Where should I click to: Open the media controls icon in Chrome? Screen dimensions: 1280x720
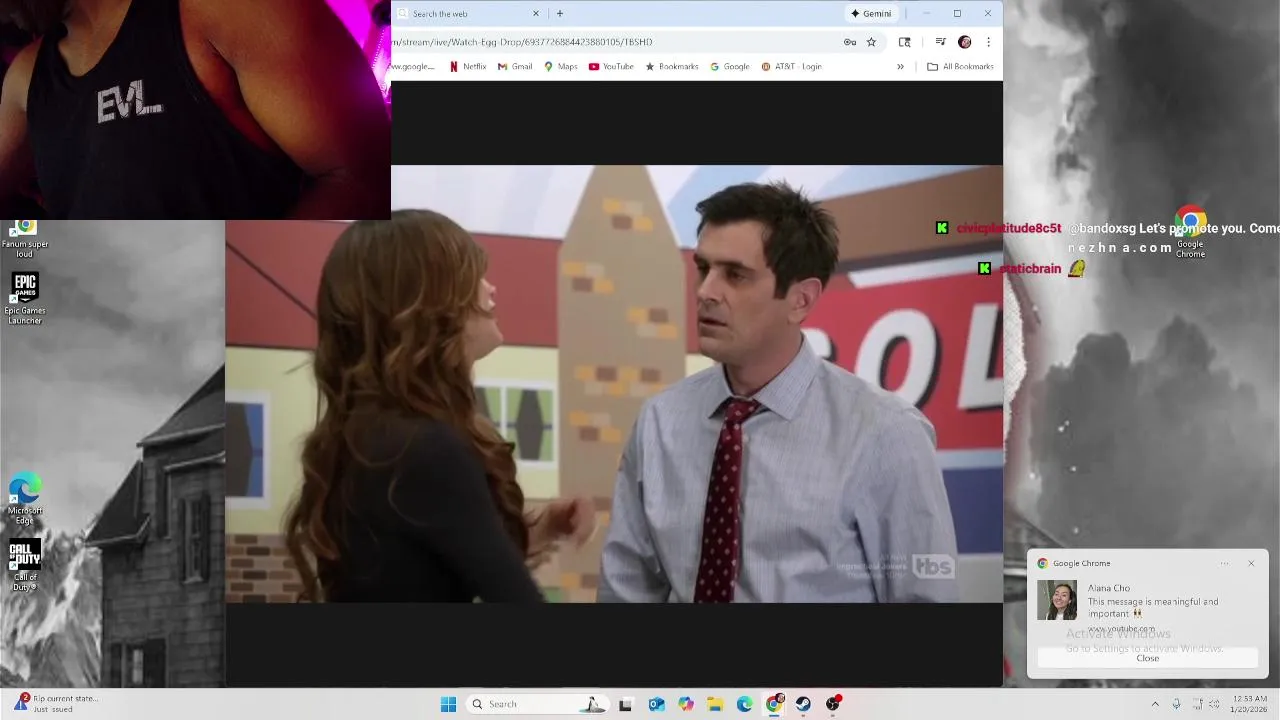coord(940,42)
